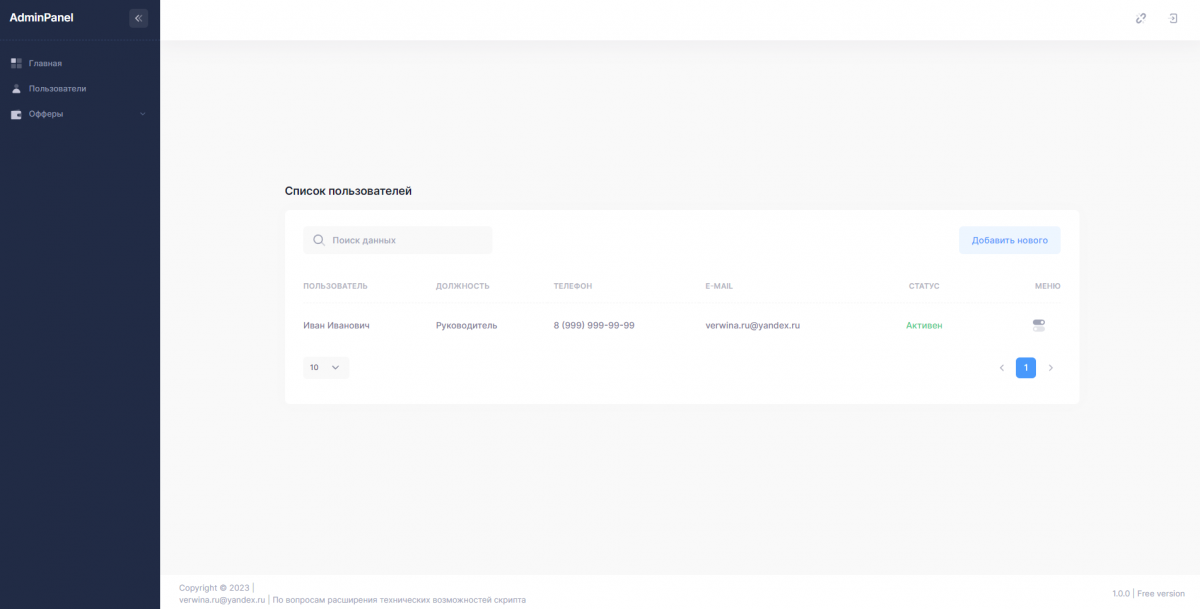Click into the Поиск данных search field
1200x609 pixels.
(405, 240)
